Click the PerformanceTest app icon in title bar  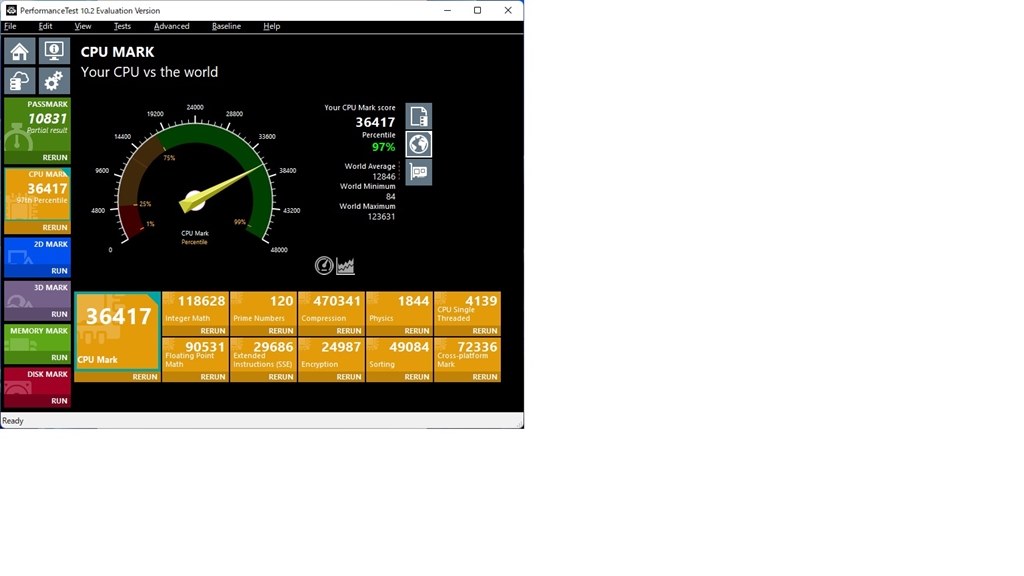(10, 10)
